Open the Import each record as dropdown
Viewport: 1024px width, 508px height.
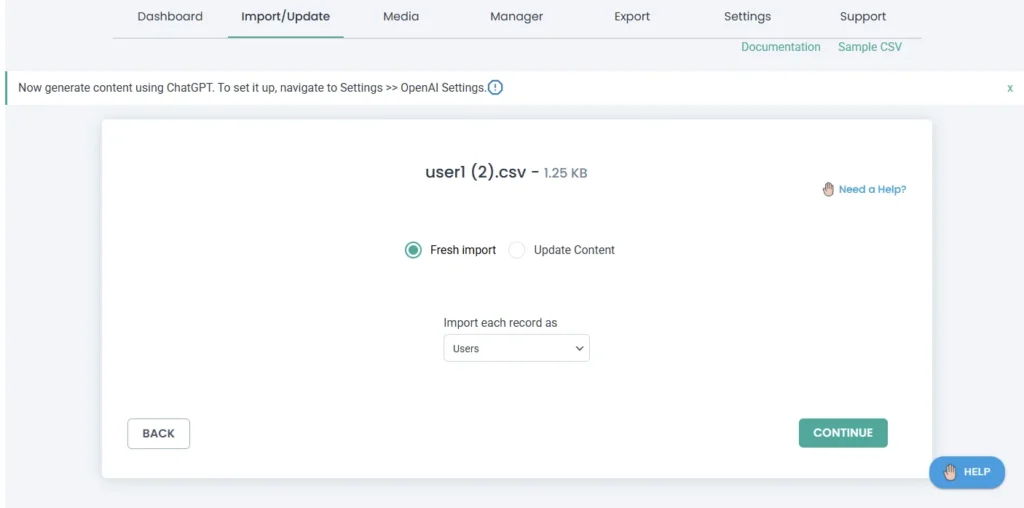516,348
